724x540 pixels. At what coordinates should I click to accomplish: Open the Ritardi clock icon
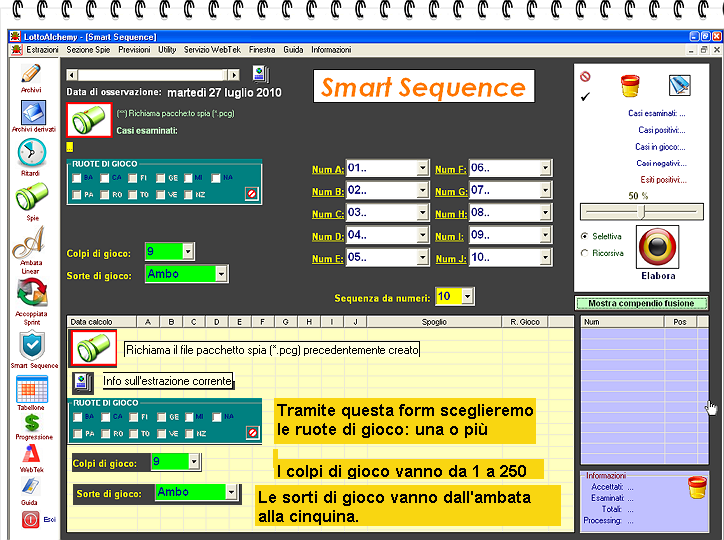tap(31, 152)
